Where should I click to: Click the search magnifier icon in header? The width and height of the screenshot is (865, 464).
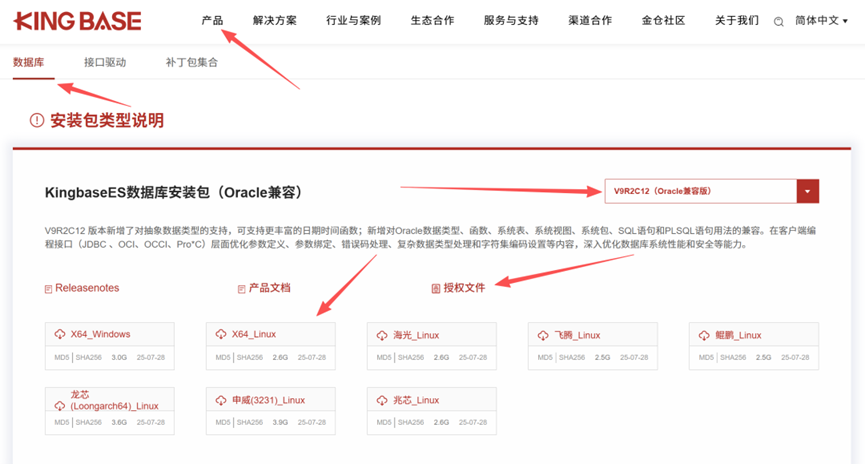click(x=778, y=21)
